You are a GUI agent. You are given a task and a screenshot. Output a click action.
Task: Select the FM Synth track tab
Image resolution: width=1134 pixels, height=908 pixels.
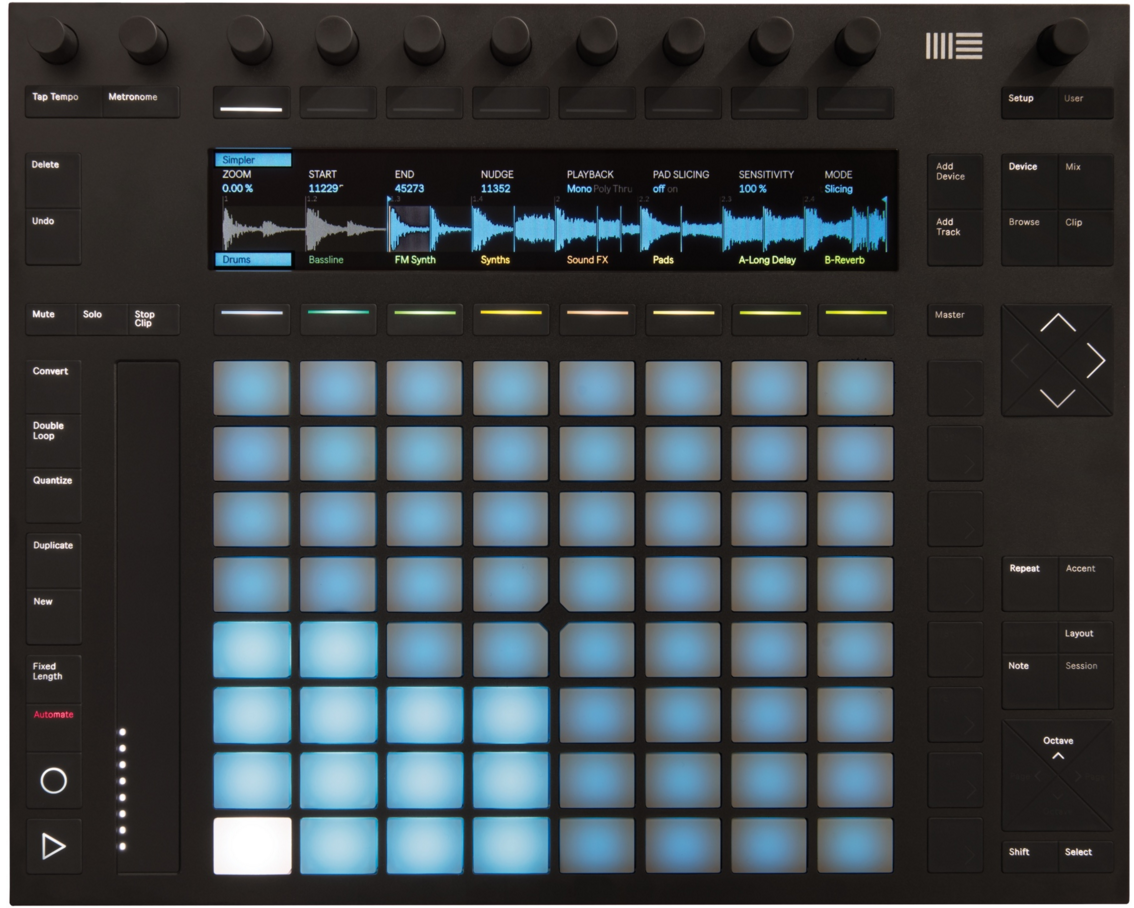point(413,261)
